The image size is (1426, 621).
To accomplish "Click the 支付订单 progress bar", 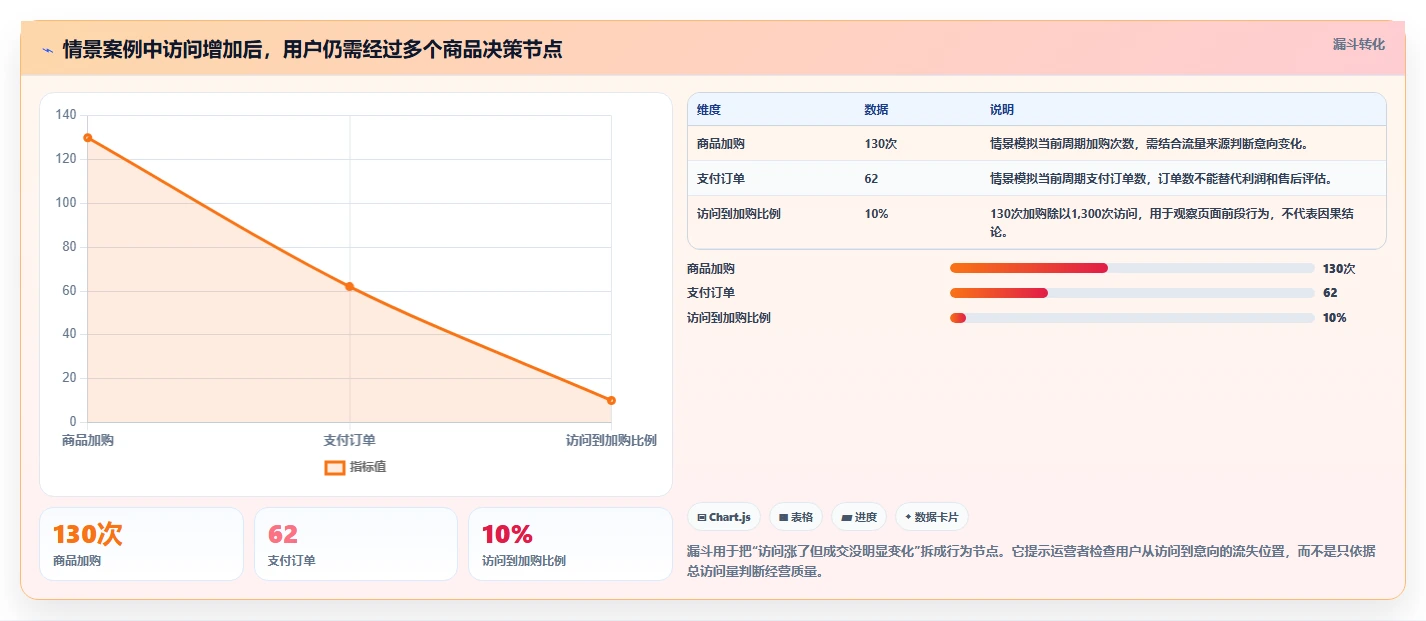I will (1132, 293).
